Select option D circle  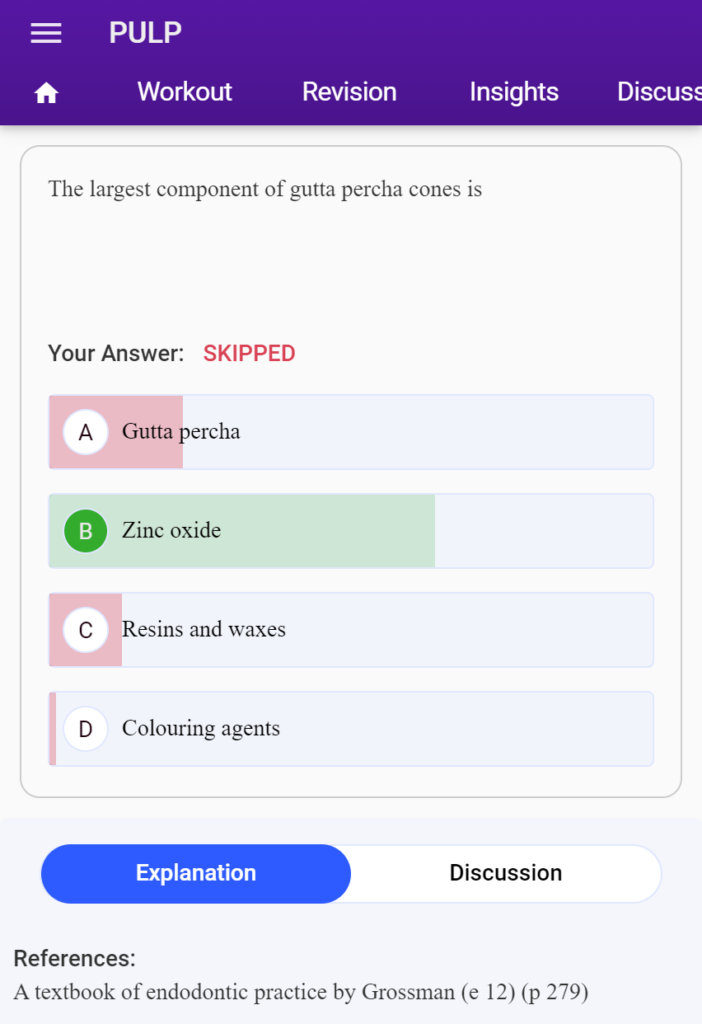pos(86,729)
